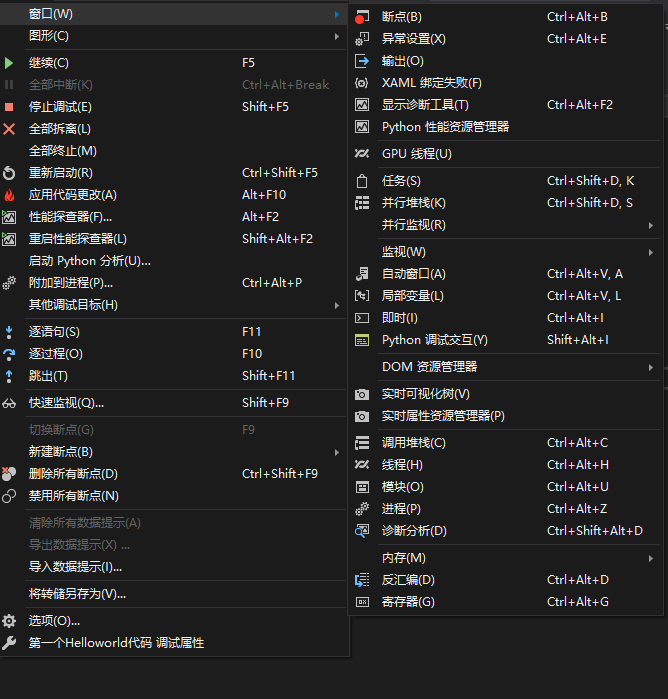The image size is (668, 699).
Task: Open 即时(I) window
Action: point(506,318)
